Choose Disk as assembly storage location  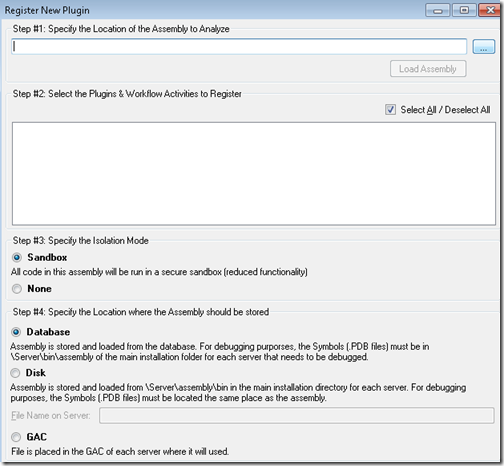pos(15,373)
